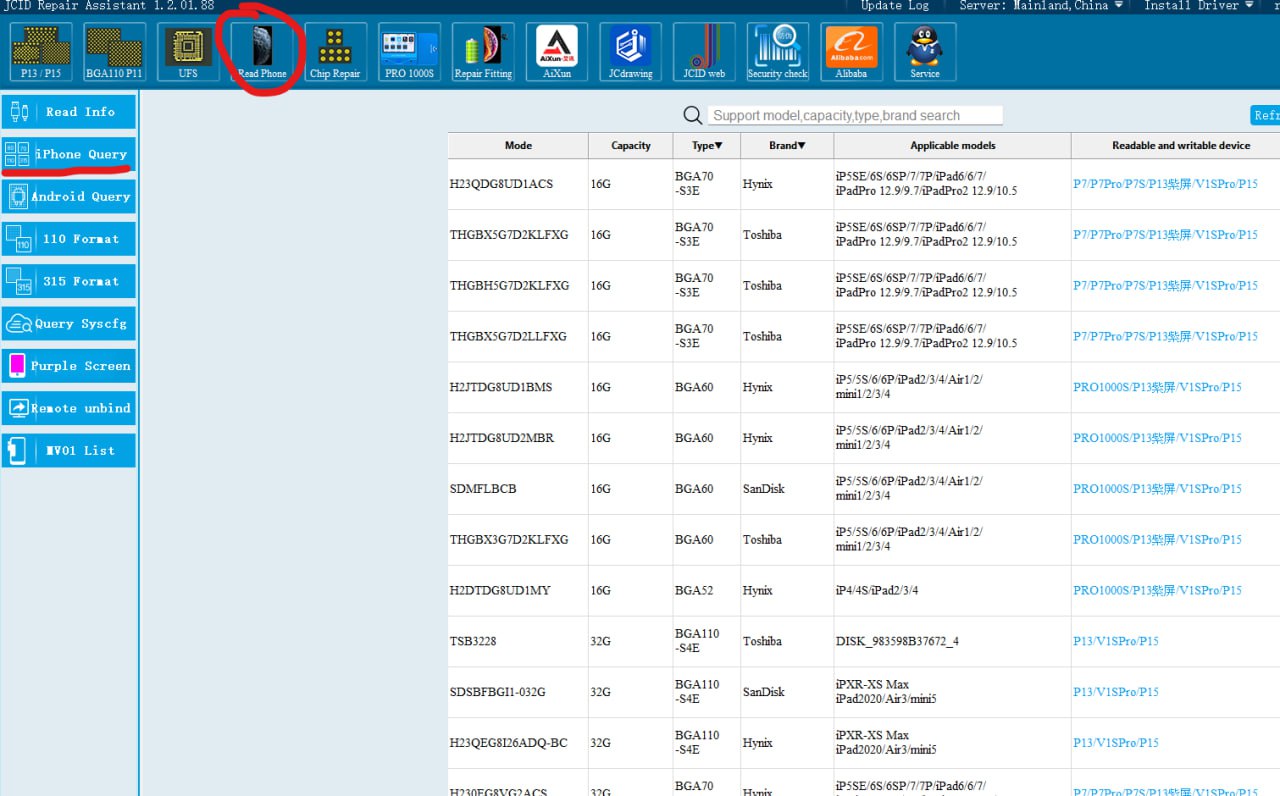Viewport: 1280px width, 796px height.
Task: Select the UFS chip tool
Action: click(188, 52)
